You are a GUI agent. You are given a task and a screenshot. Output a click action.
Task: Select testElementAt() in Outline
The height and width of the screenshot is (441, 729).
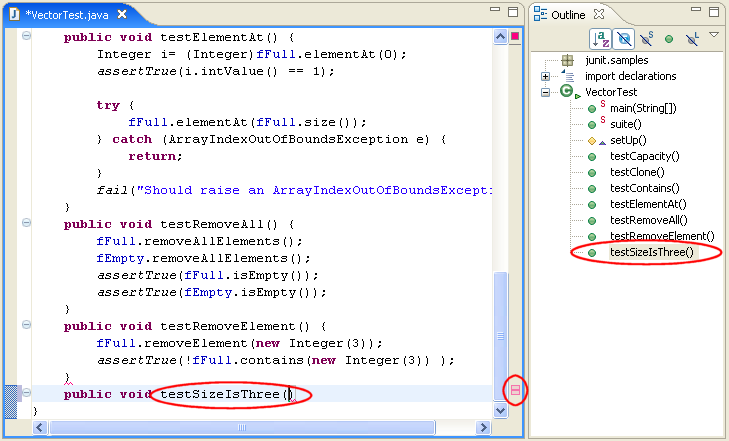point(648,204)
